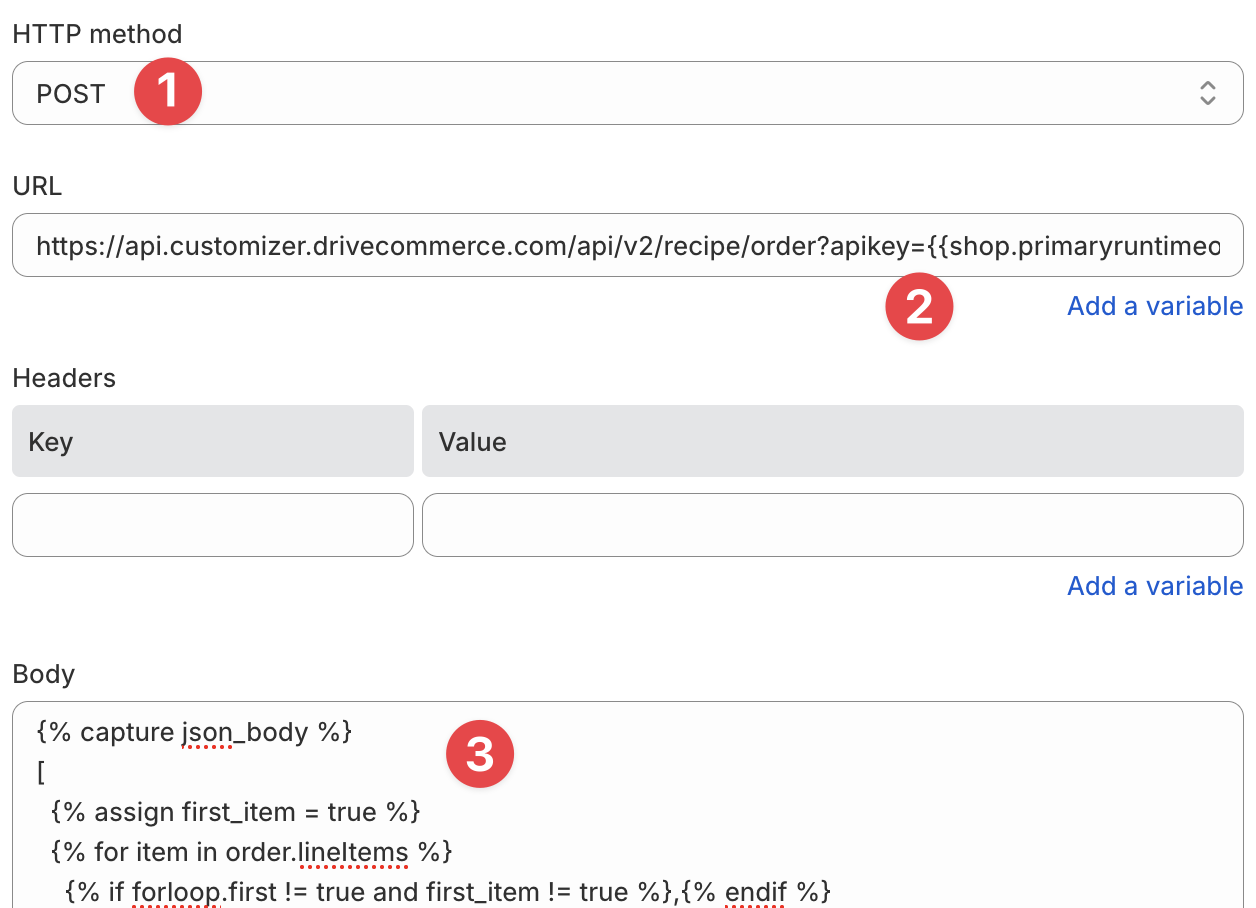This screenshot has height=908, width=1256.
Task: Click the Body section label
Action: 44,674
